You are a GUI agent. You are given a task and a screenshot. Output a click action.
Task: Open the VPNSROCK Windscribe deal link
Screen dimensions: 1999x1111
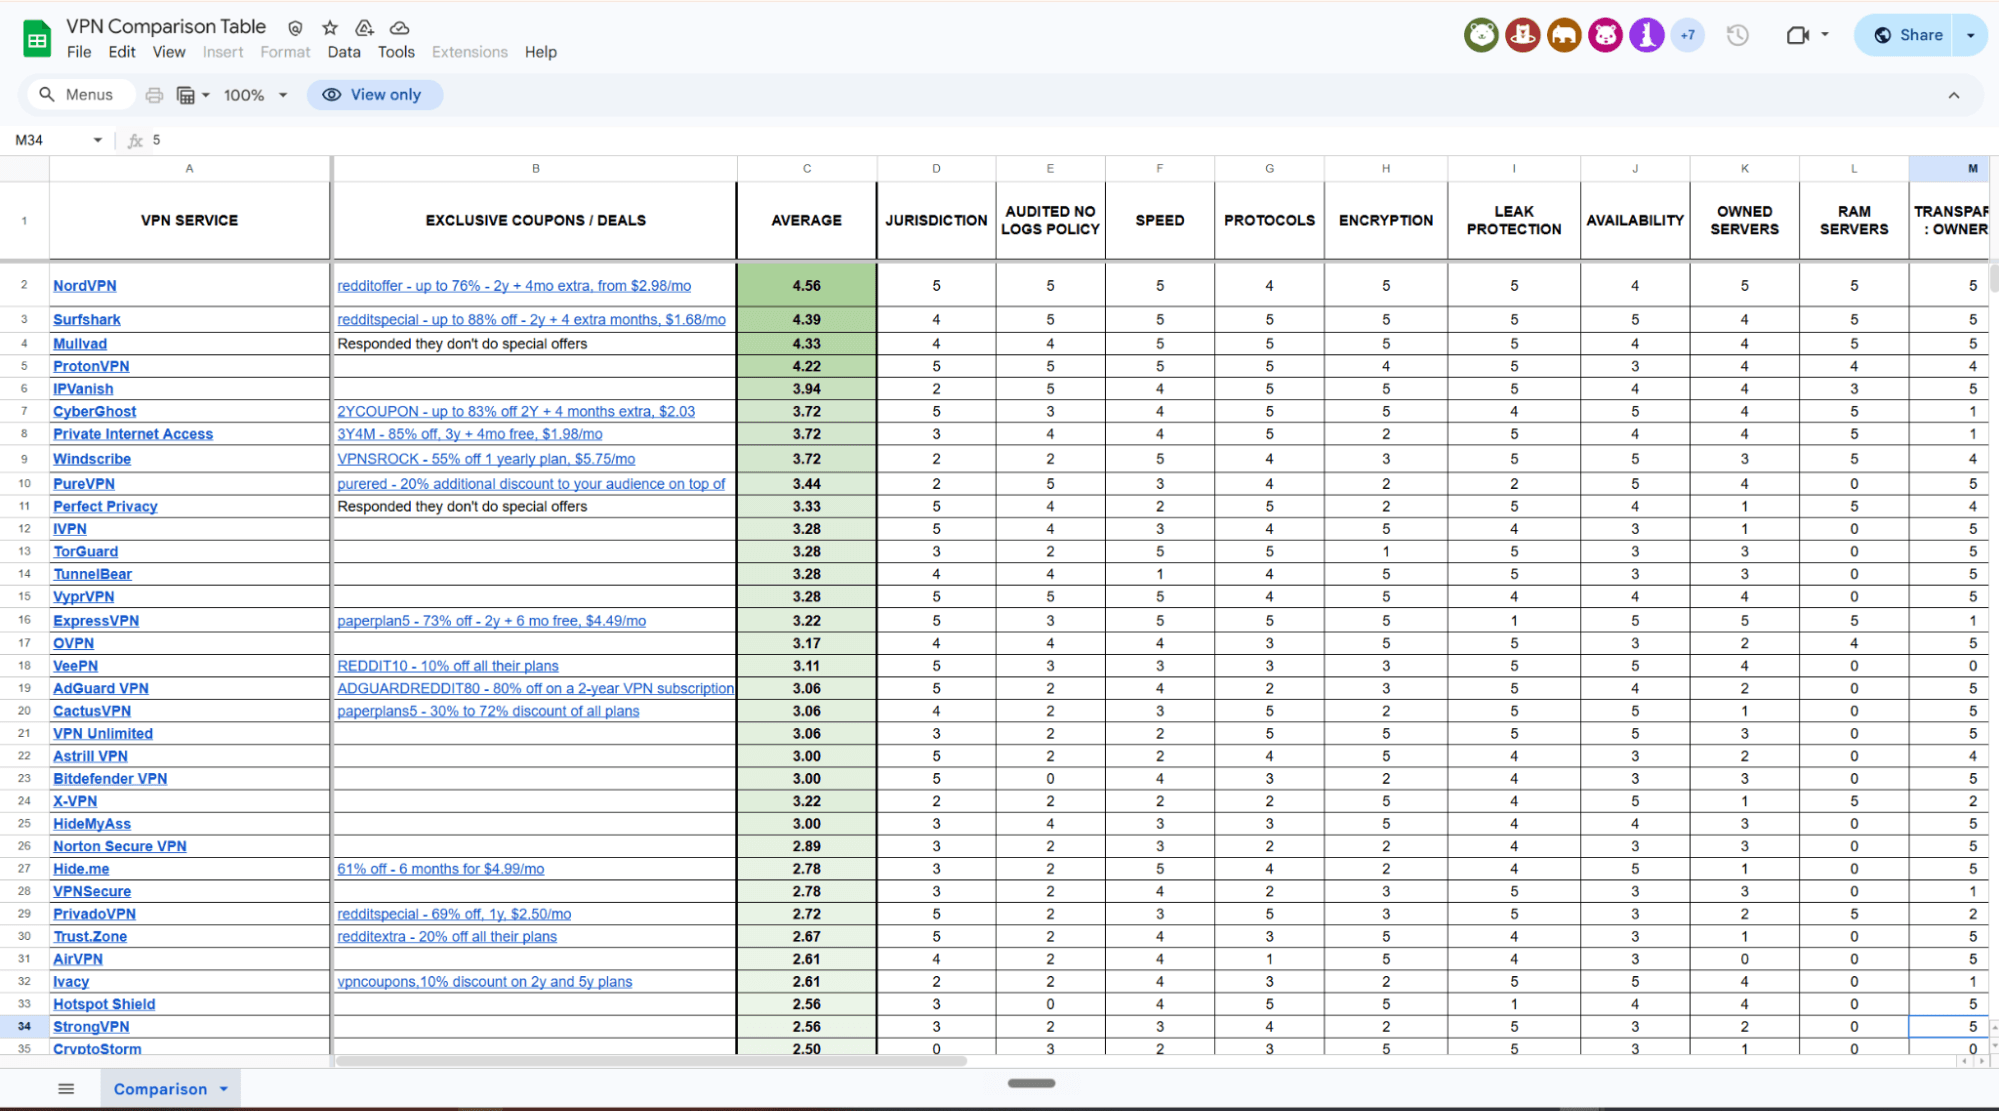click(486, 460)
